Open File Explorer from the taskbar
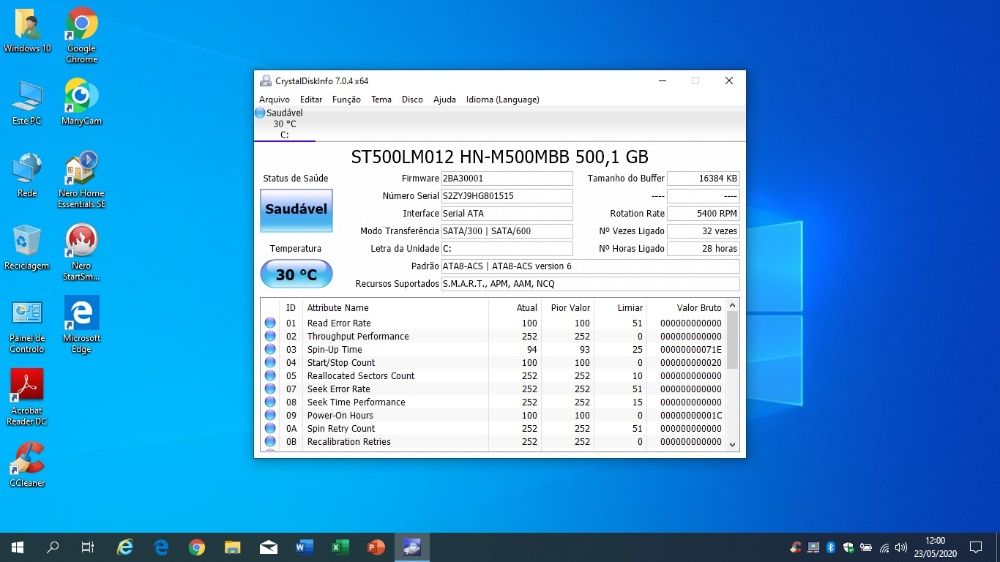1000x562 pixels. (x=232, y=547)
